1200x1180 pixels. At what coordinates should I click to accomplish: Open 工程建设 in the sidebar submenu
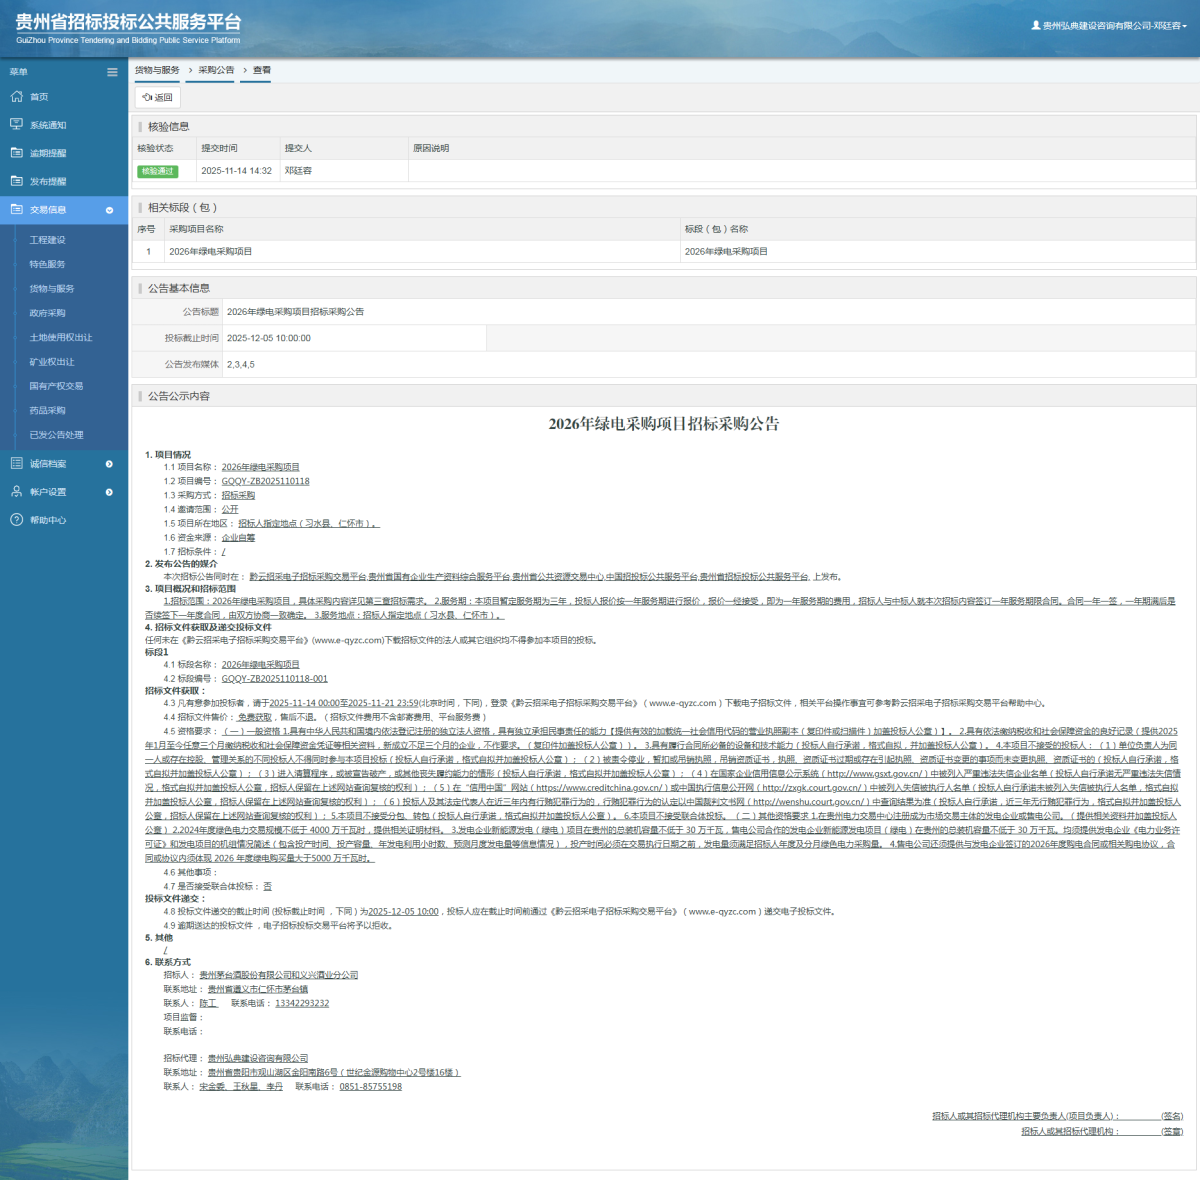(x=47, y=240)
